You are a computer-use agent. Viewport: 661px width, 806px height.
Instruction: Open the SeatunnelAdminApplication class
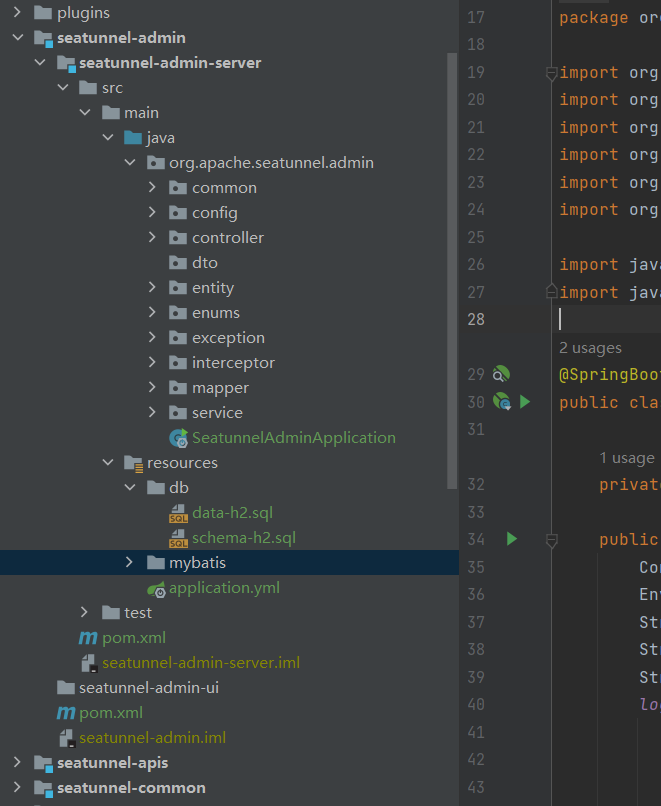294,438
